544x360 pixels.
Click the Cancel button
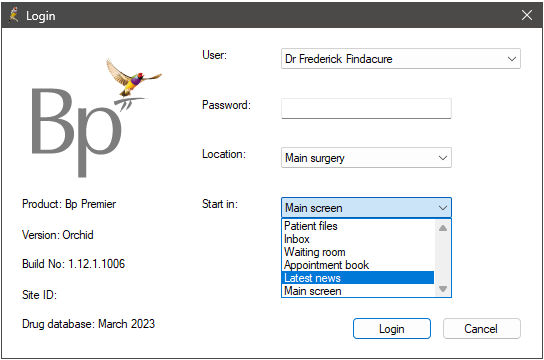[482, 328]
